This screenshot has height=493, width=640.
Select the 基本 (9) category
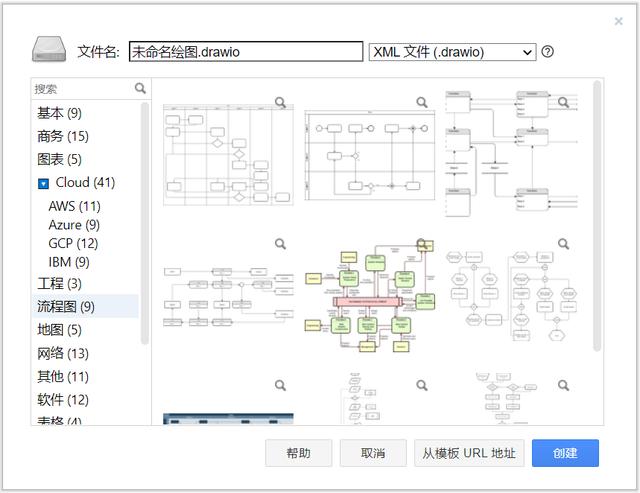click(x=59, y=113)
